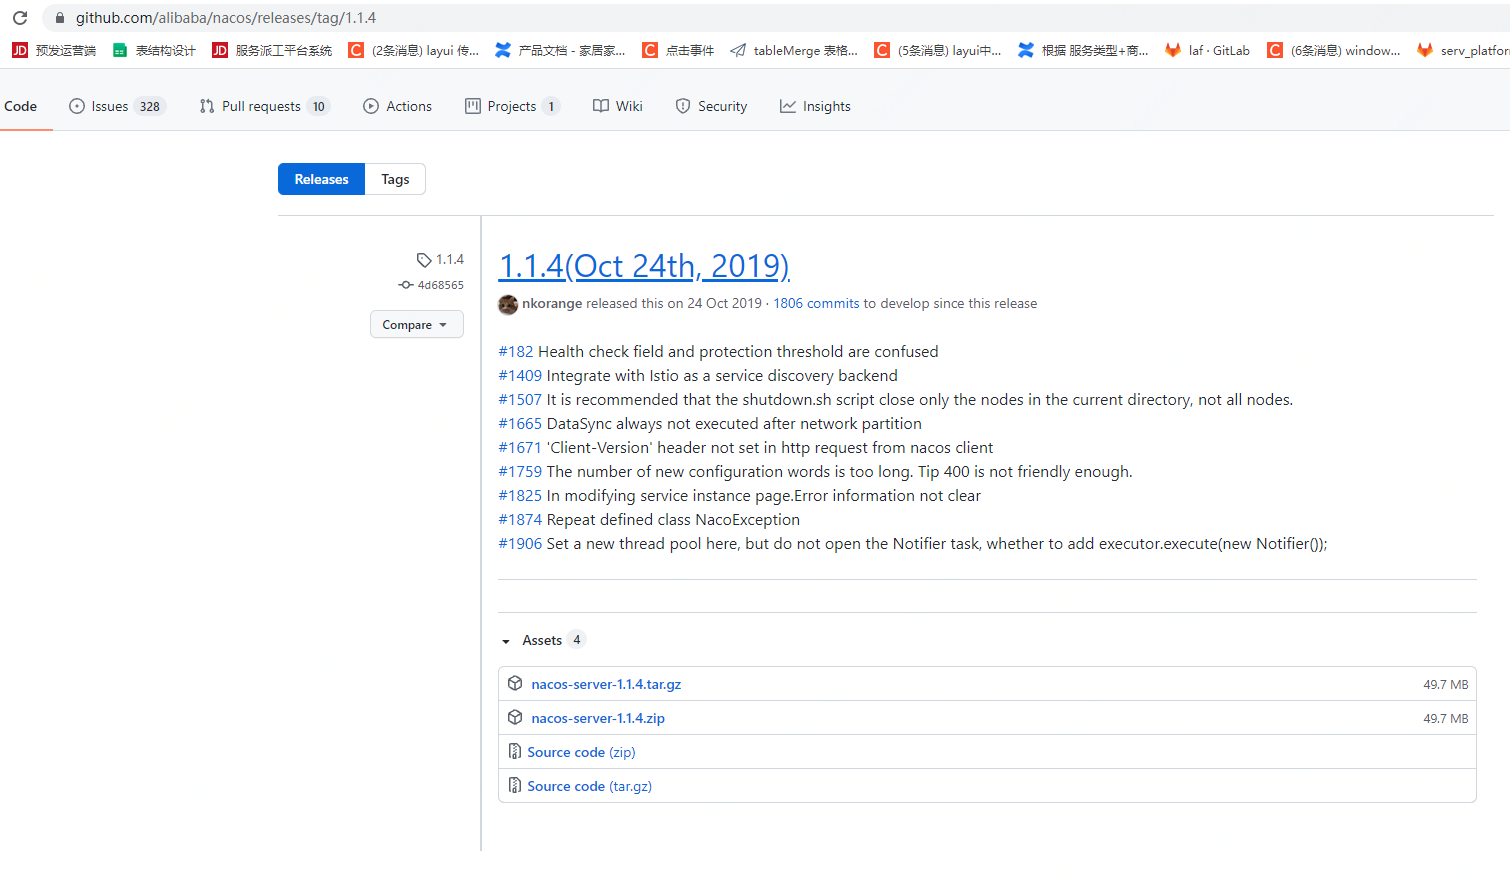
Task: Open the (2条消息) layui bookmark
Action: 414,50
